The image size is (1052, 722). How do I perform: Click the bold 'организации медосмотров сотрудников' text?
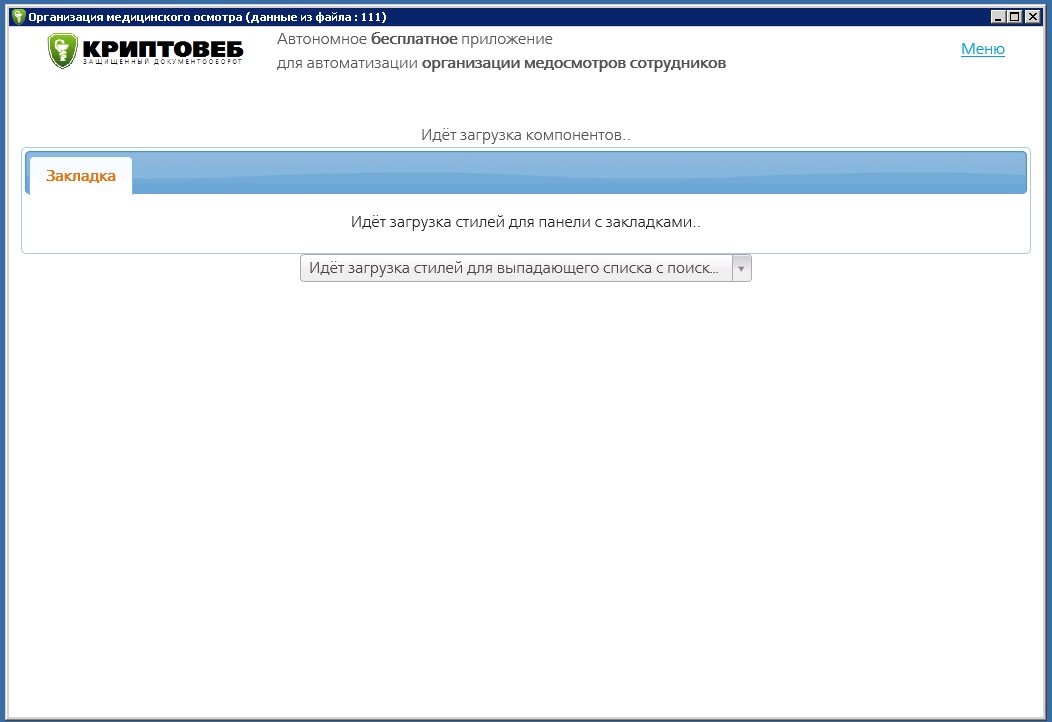(573, 64)
